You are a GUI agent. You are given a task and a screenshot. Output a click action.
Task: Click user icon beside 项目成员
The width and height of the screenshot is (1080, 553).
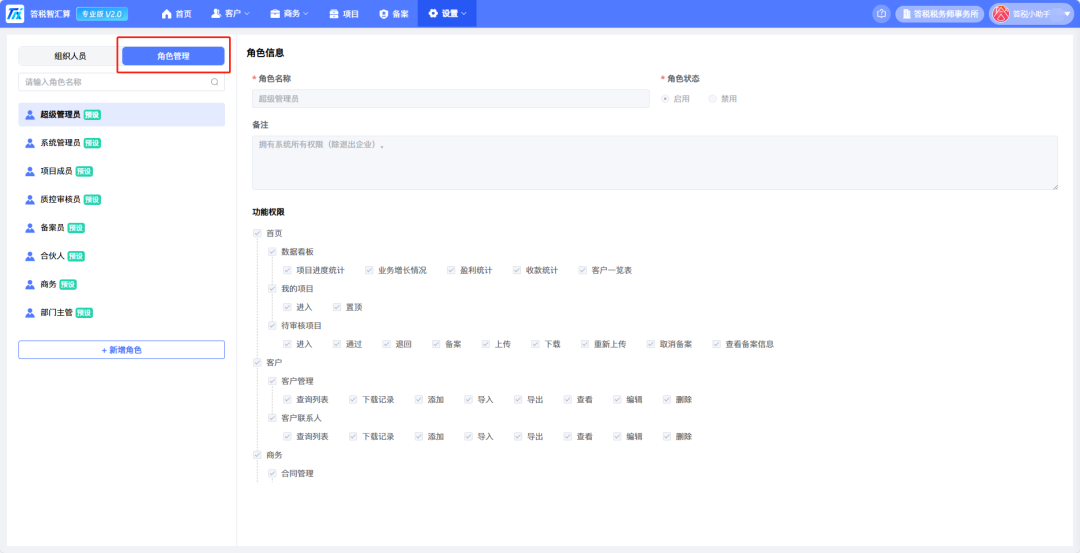coord(30,171)
